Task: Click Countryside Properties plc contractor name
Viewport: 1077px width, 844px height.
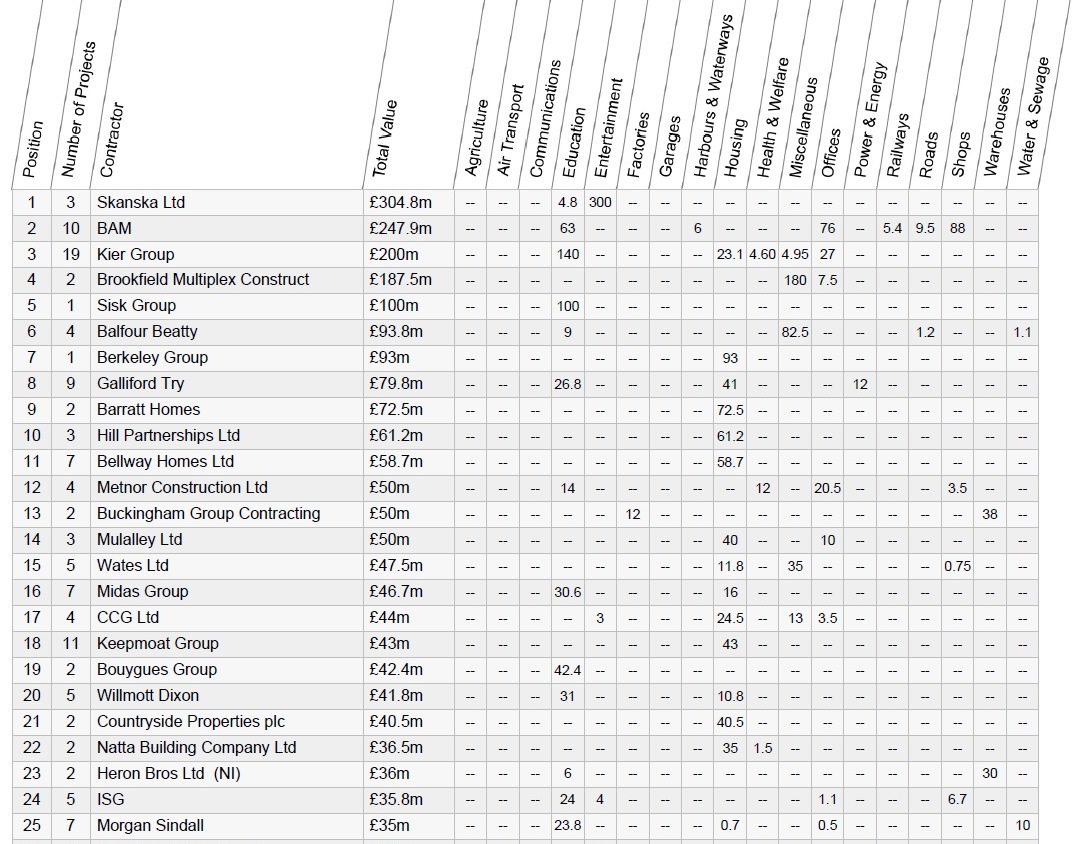Action: (x=190, y=722)
